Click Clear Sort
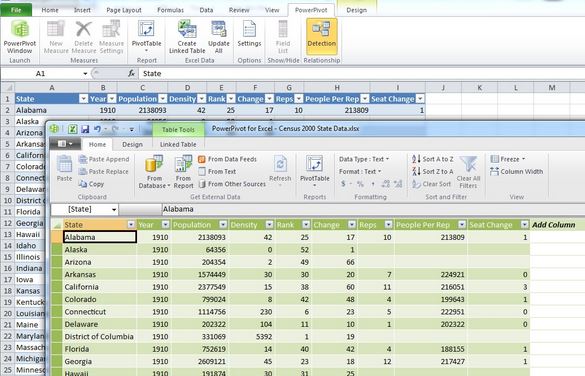This screenshot has height=376, width=585. tap(431, 184)
